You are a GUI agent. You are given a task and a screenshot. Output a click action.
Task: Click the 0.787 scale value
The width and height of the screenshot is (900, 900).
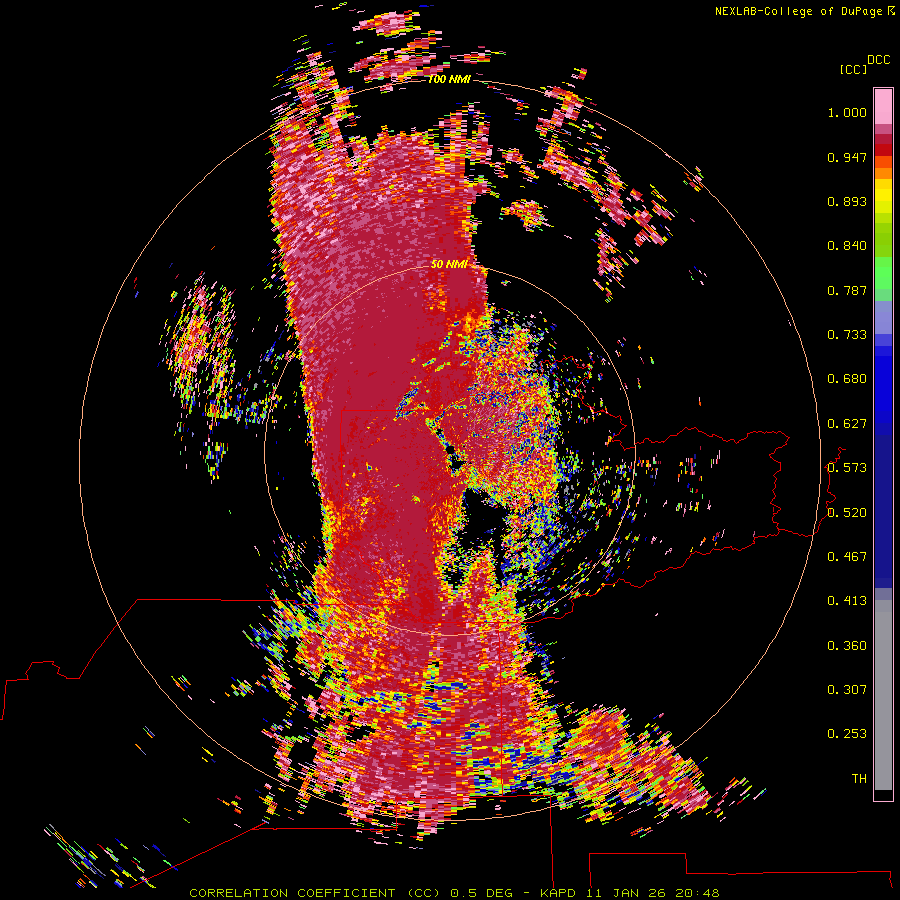[x=847, y=290]
